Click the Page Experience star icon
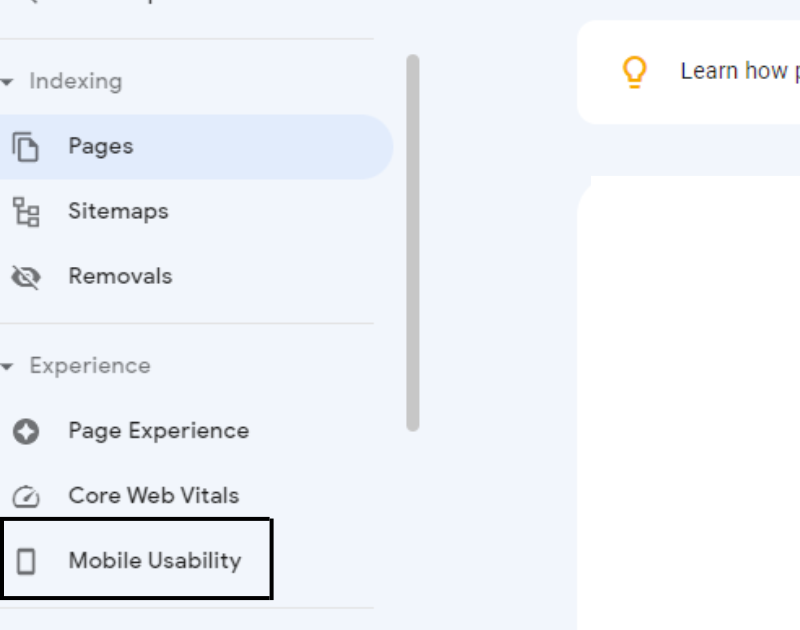800x630 pixels. coord(26,432)
